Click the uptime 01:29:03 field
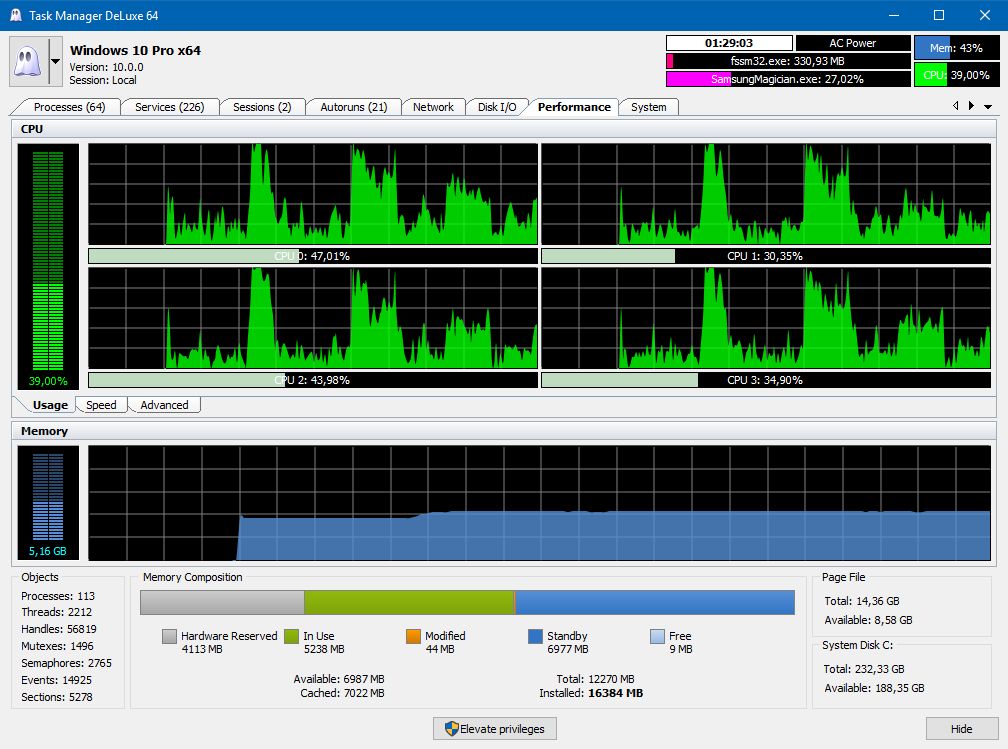 pyautogui.click(x=729, y=43)
